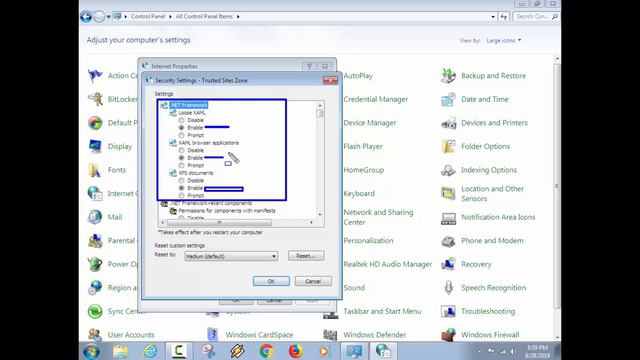
Task: Select Disable under Loose XAML
Action: click(182, 120)
